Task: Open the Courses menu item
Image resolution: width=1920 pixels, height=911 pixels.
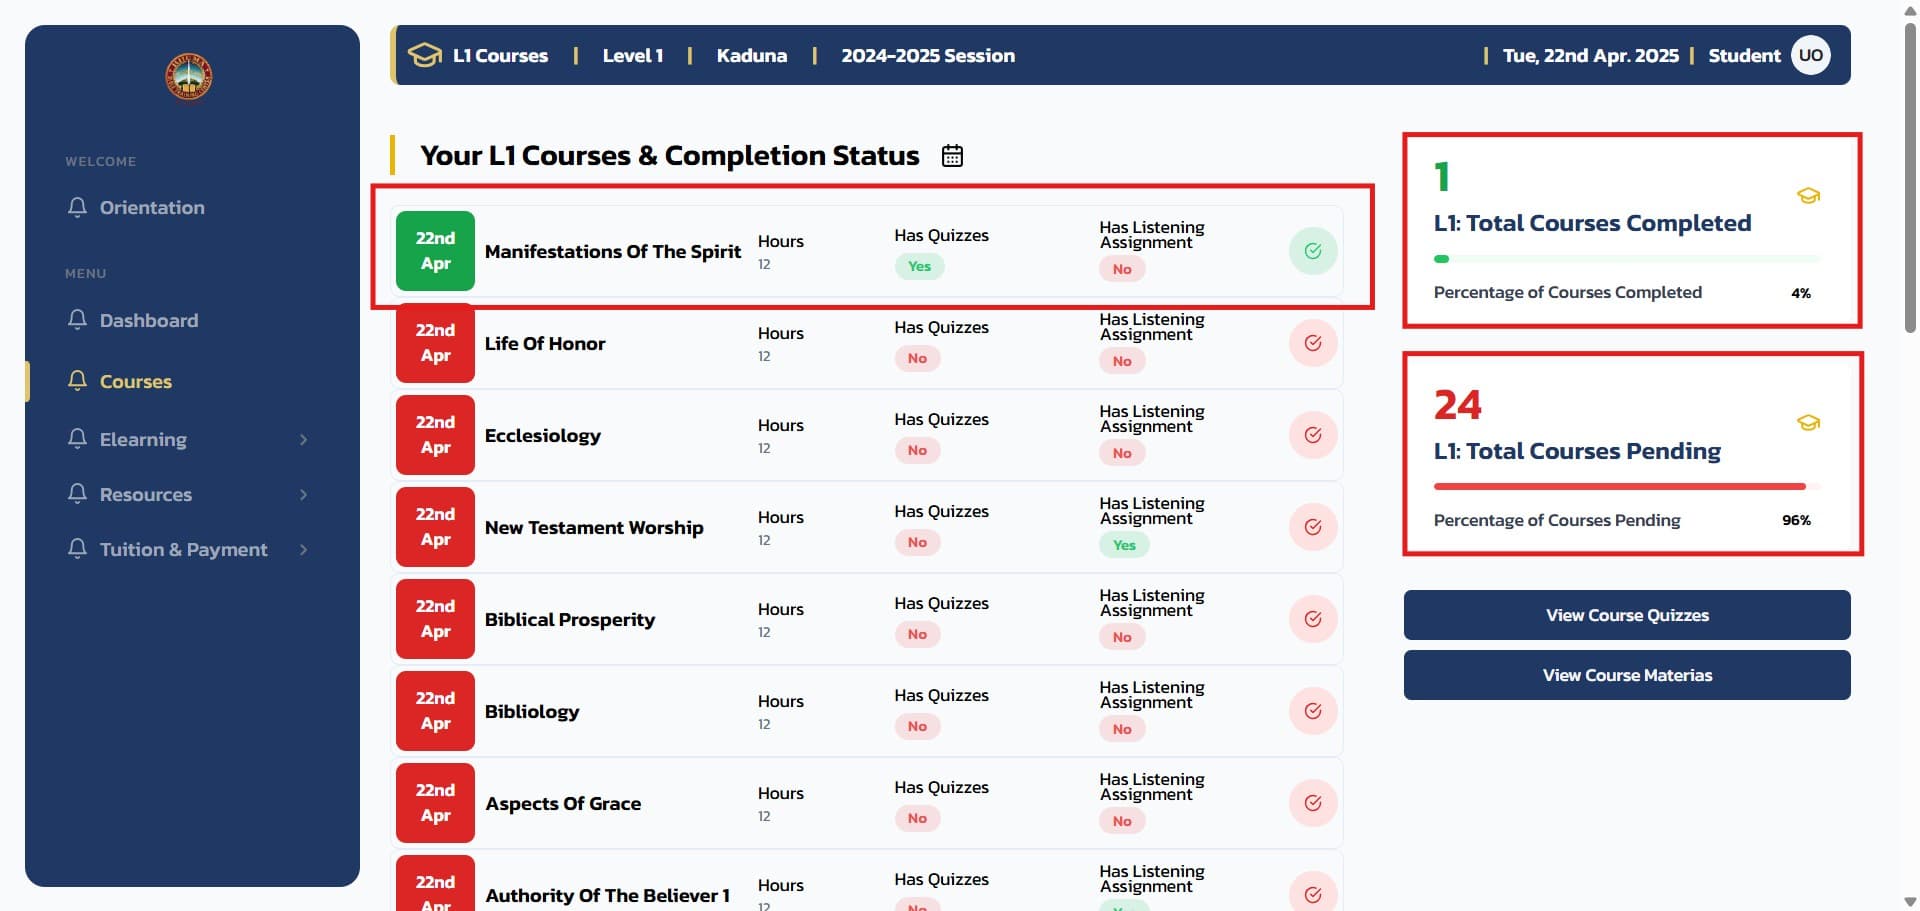Action: [136, 382]
